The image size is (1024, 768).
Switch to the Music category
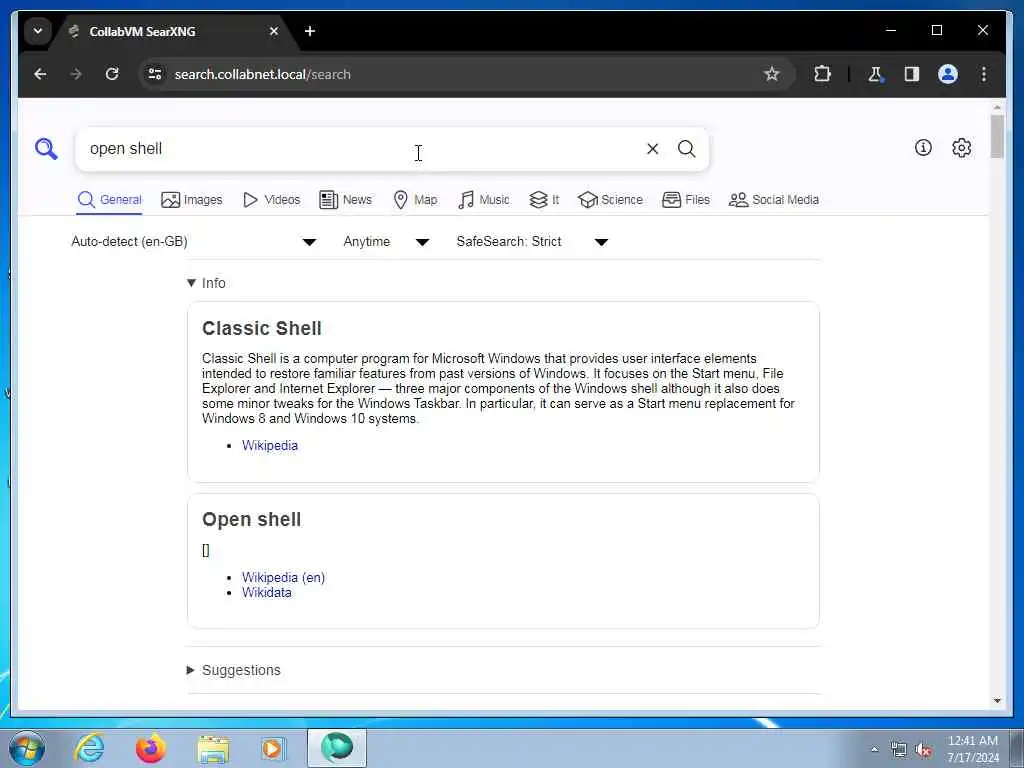pyautogui.click(x=483, y=200)
